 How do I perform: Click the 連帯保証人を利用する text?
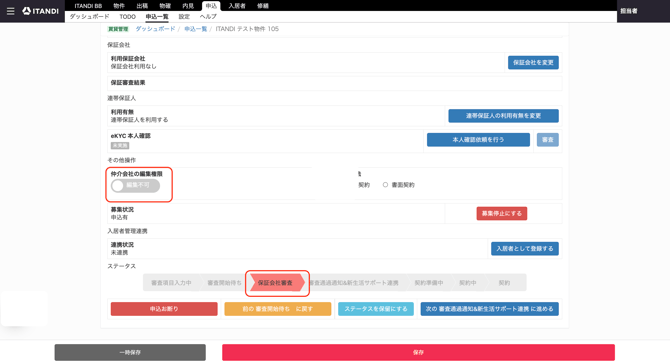(140, 120)
